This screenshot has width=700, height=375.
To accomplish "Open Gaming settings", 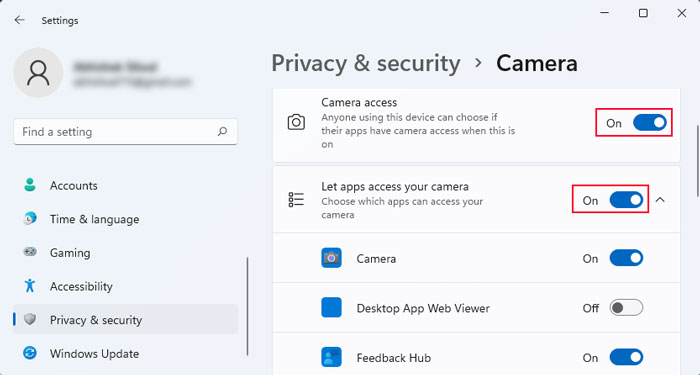I will click(x=125, y=252).
